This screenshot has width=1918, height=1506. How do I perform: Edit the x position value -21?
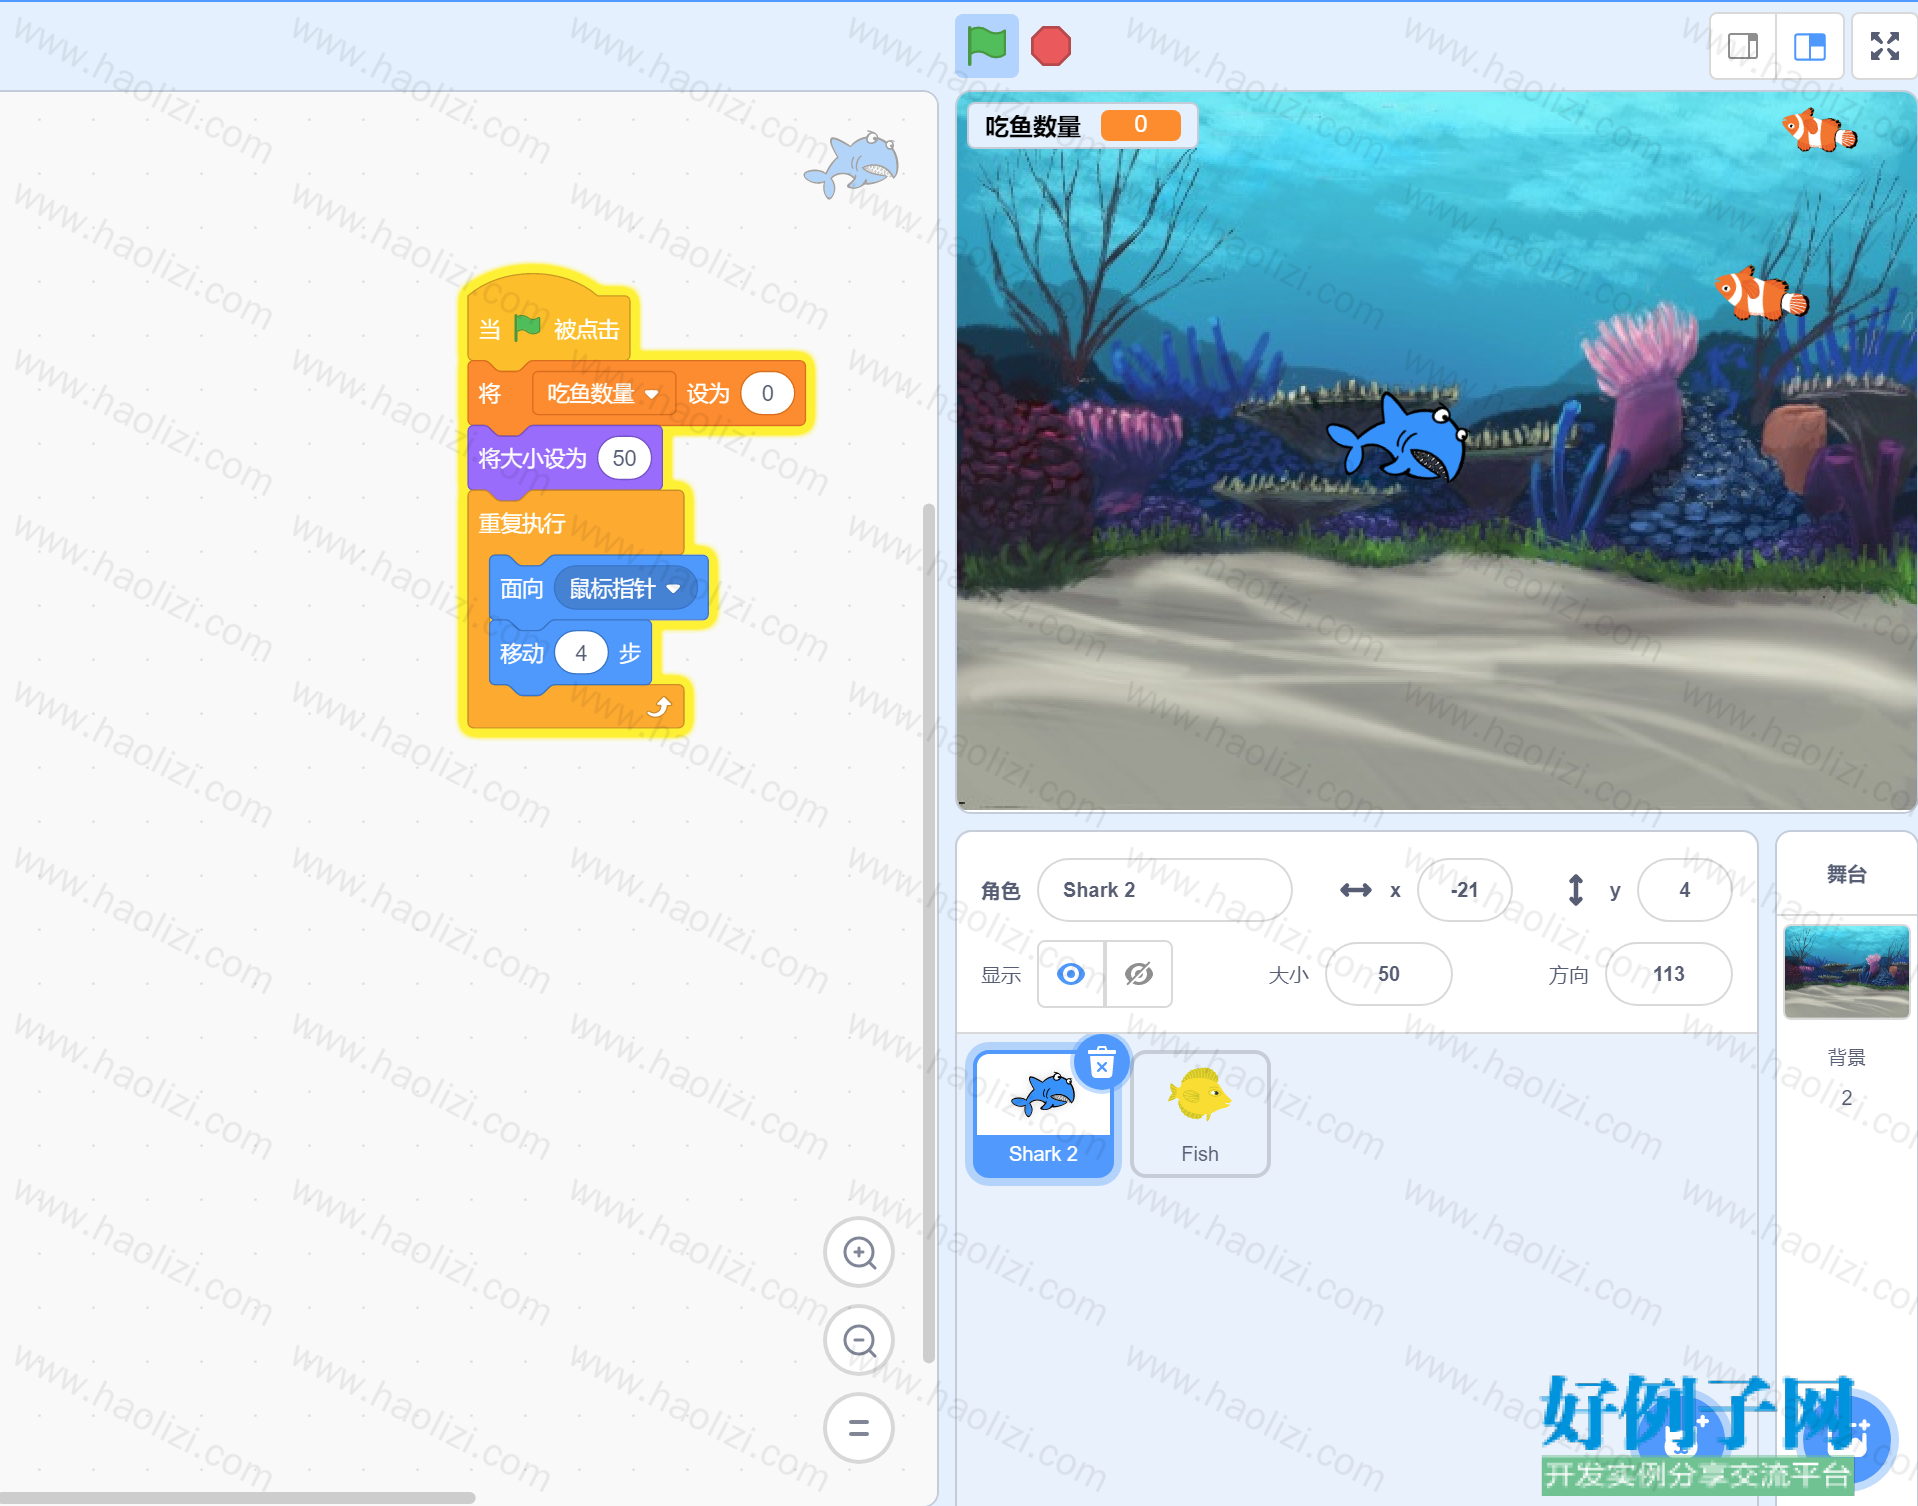click(1464, 890)
